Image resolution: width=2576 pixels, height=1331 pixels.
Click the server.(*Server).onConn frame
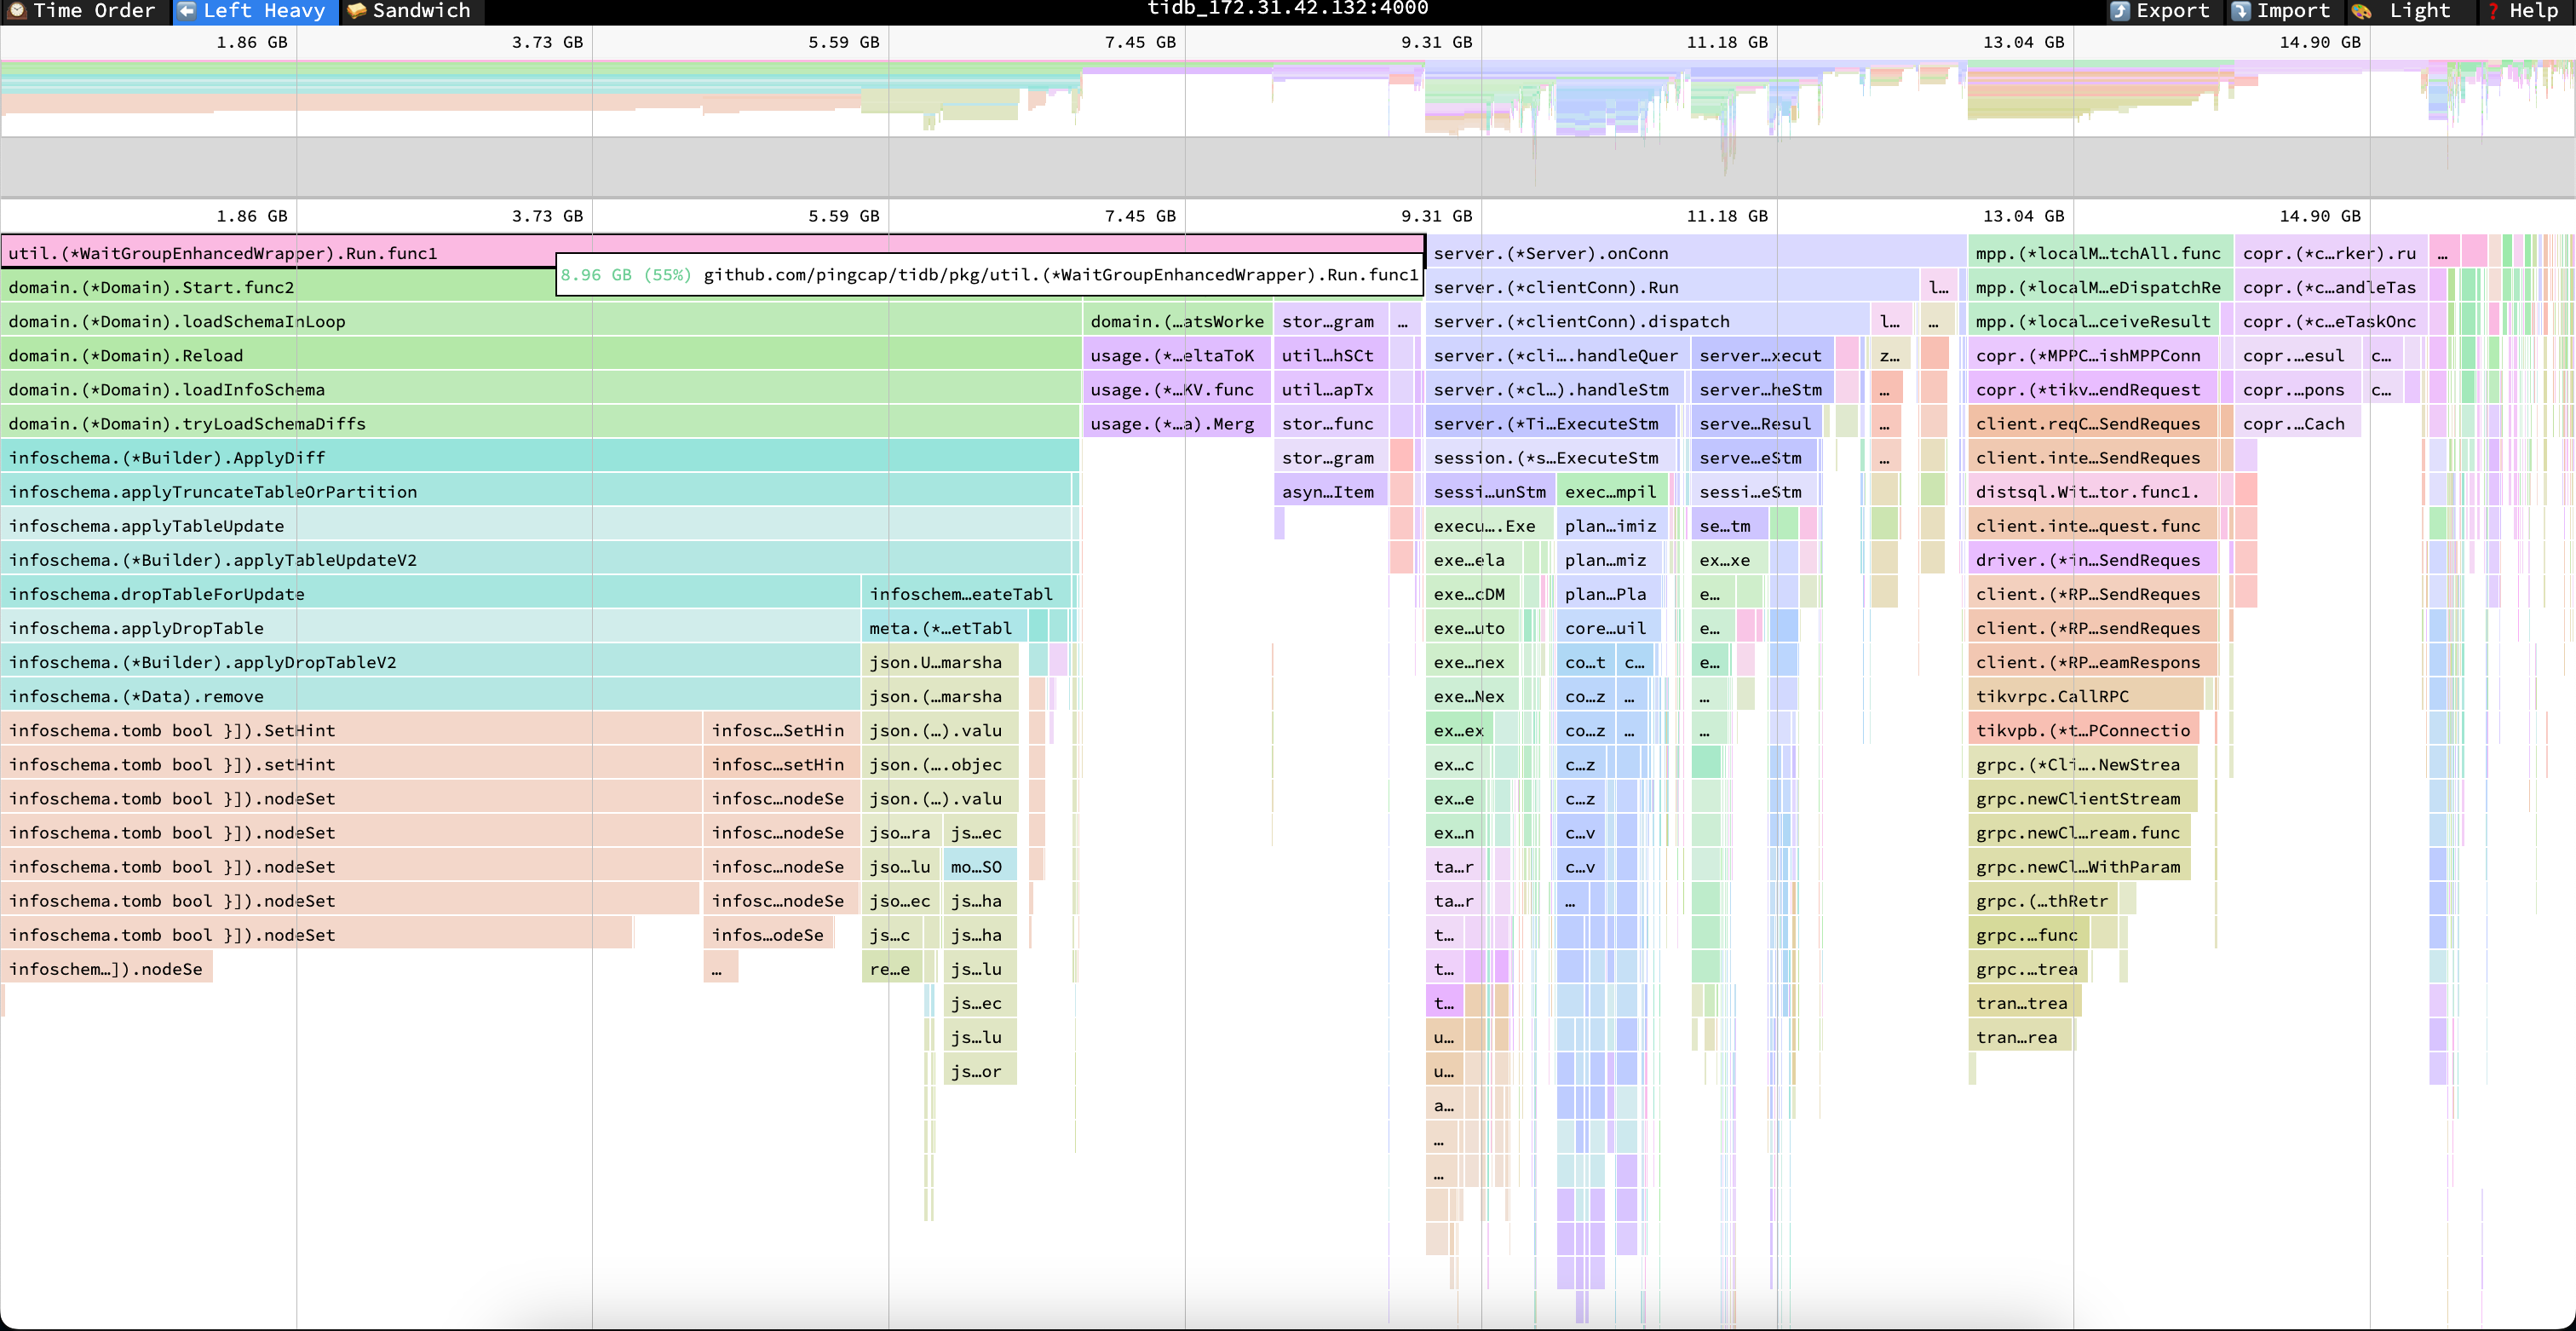pos(1695,253)
